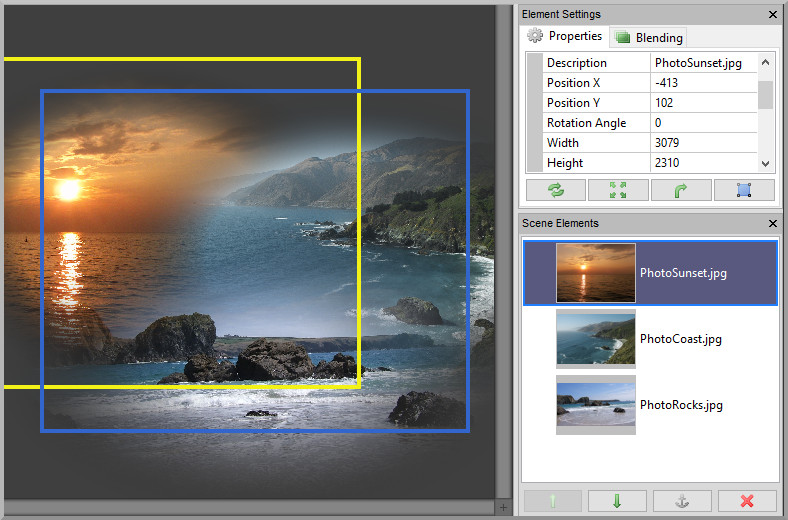Move element up with green up arrow
This screenshot has width=788, height=520.
click(553, 501)
